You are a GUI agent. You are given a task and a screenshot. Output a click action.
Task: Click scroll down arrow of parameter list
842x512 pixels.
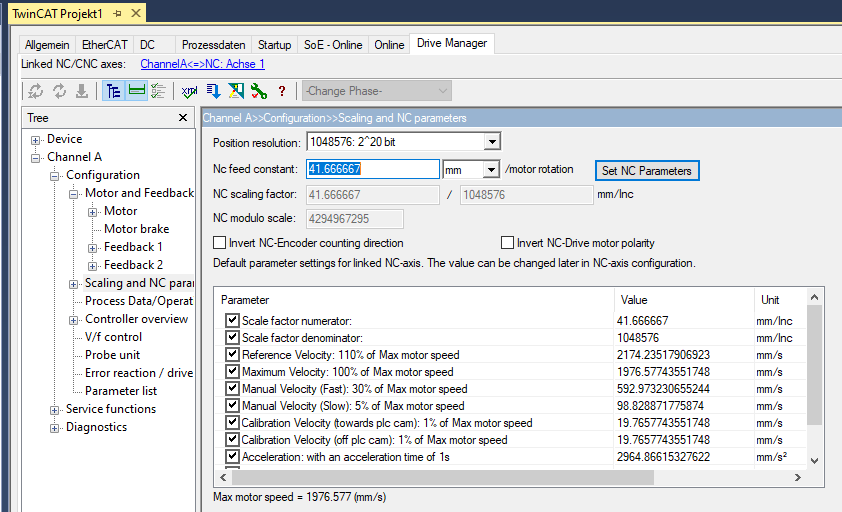[814, 460]
